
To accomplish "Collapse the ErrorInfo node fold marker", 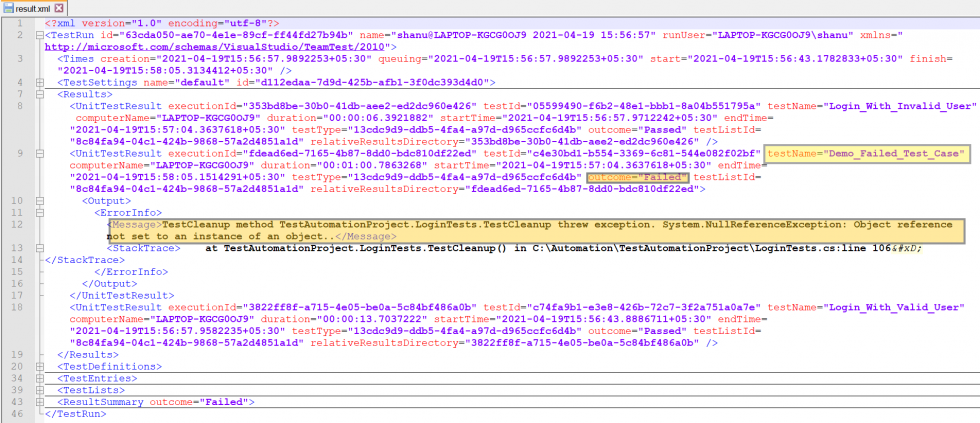I will tap(37, 213).
